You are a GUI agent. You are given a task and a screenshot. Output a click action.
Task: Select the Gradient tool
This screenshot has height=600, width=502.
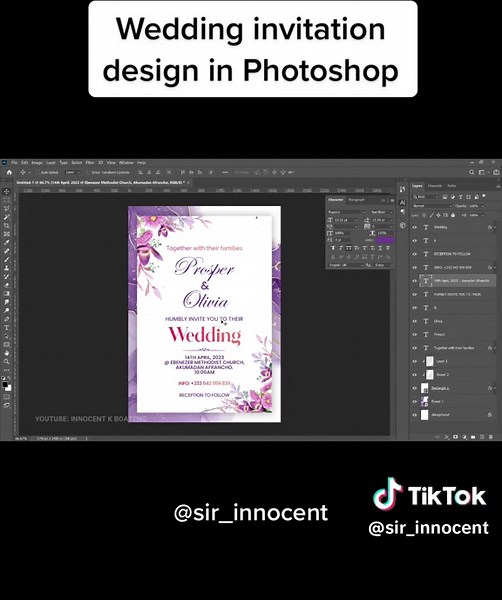click(x=7, y=293)
